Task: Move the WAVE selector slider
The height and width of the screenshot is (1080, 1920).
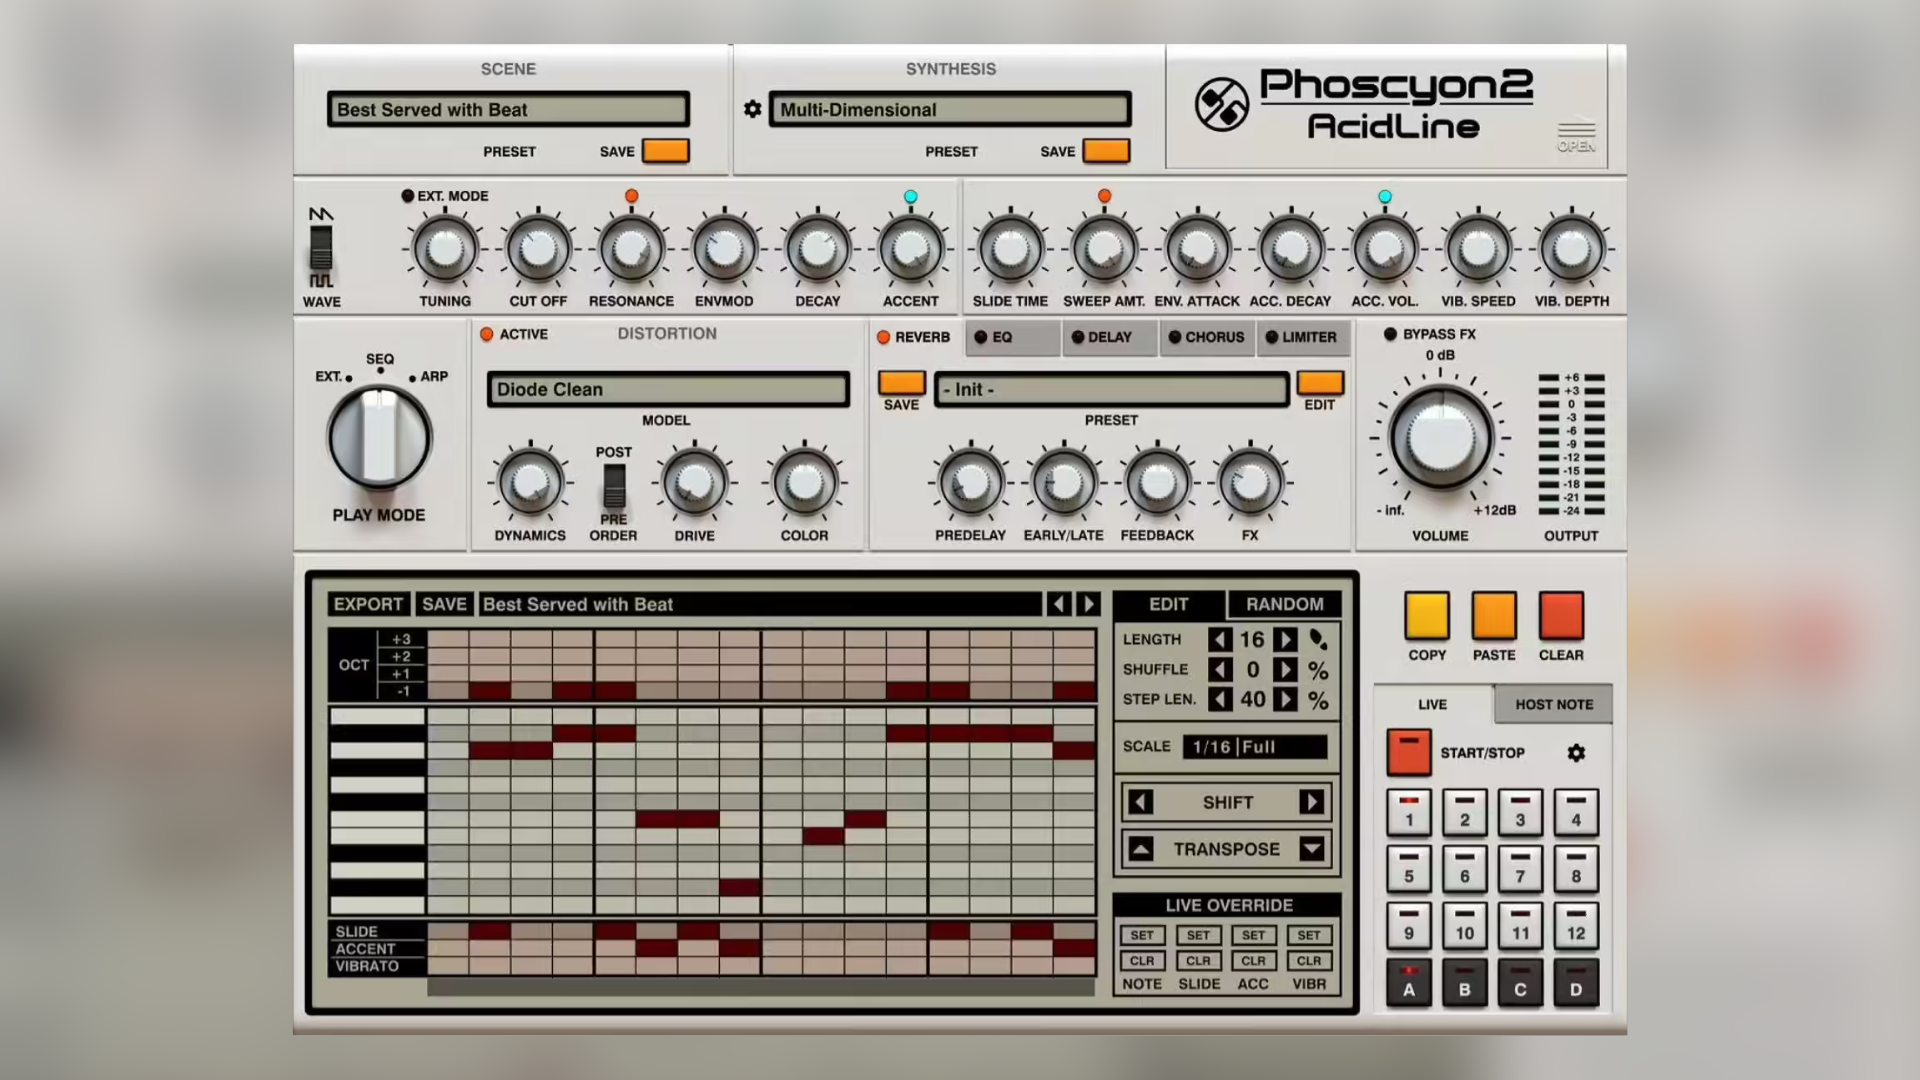Action: point(321,248)
